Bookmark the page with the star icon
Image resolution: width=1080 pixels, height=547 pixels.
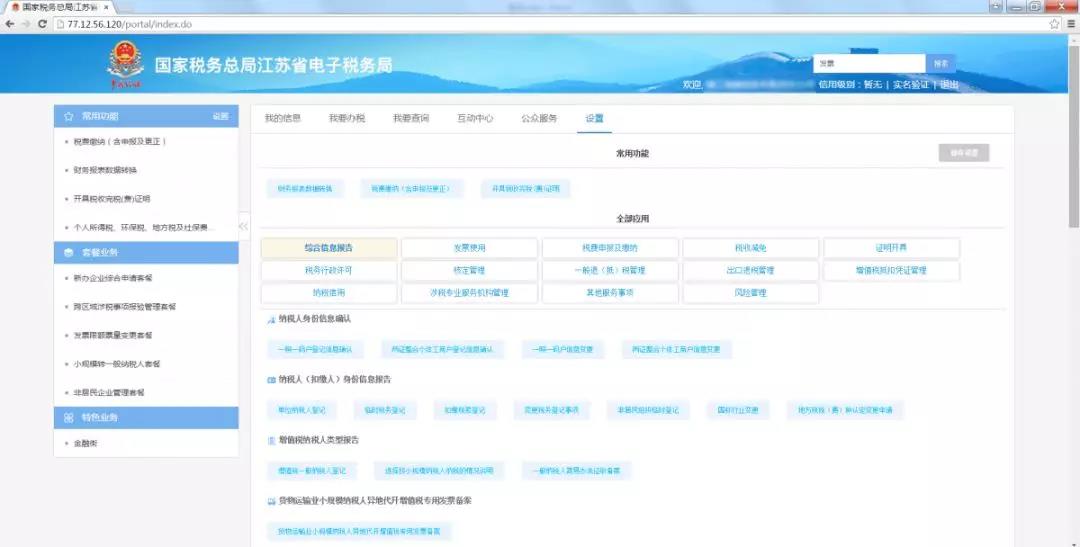1054,23
